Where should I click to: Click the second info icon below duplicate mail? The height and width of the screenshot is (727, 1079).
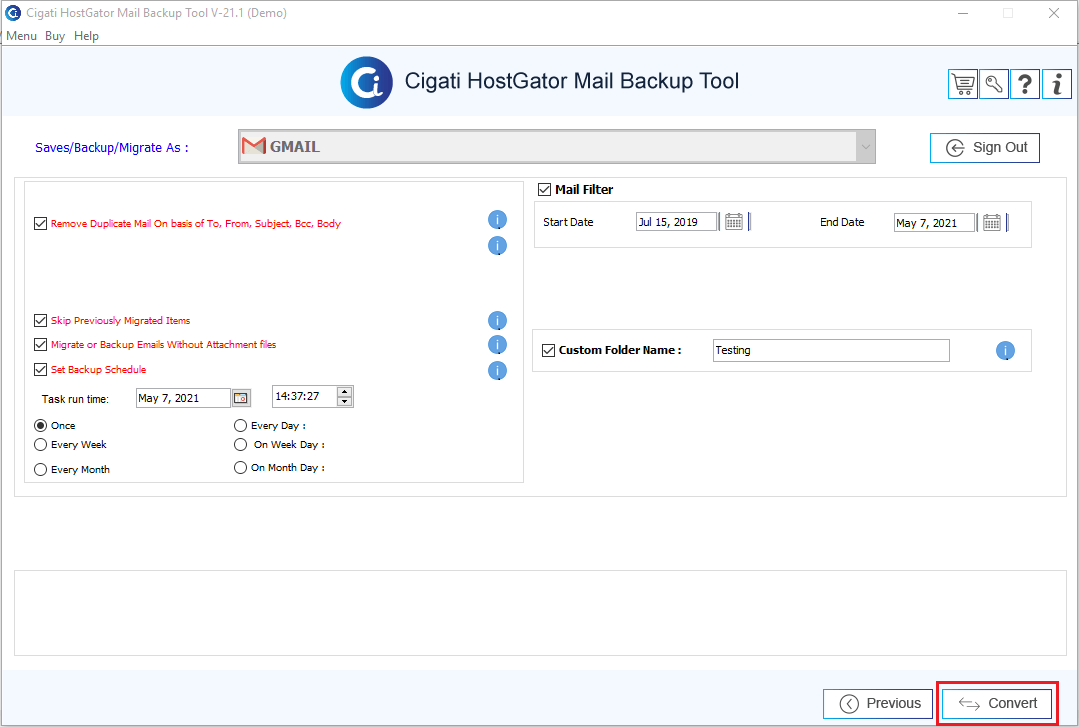498,246
